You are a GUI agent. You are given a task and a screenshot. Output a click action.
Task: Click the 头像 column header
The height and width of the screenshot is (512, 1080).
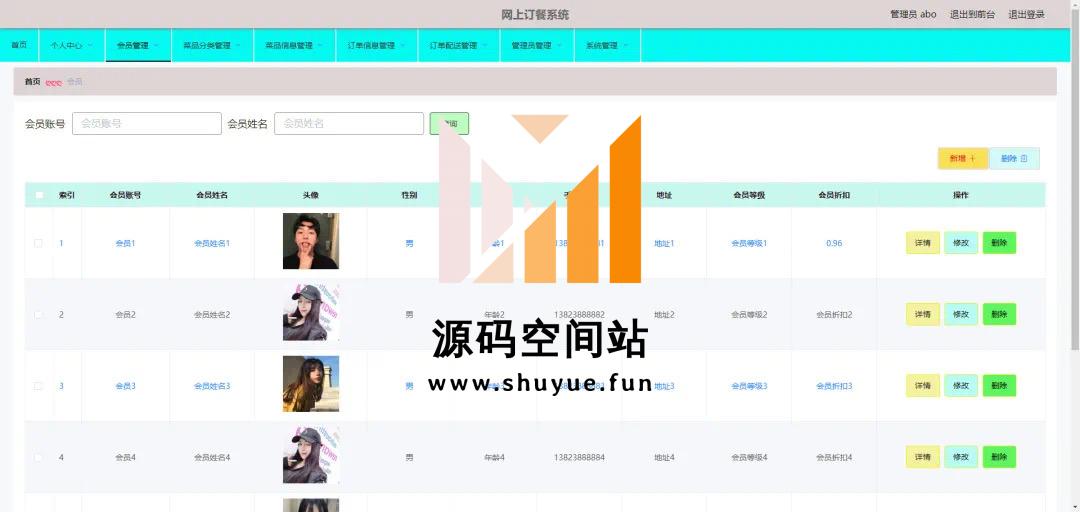pyautogui.click(x=311, y=195)
